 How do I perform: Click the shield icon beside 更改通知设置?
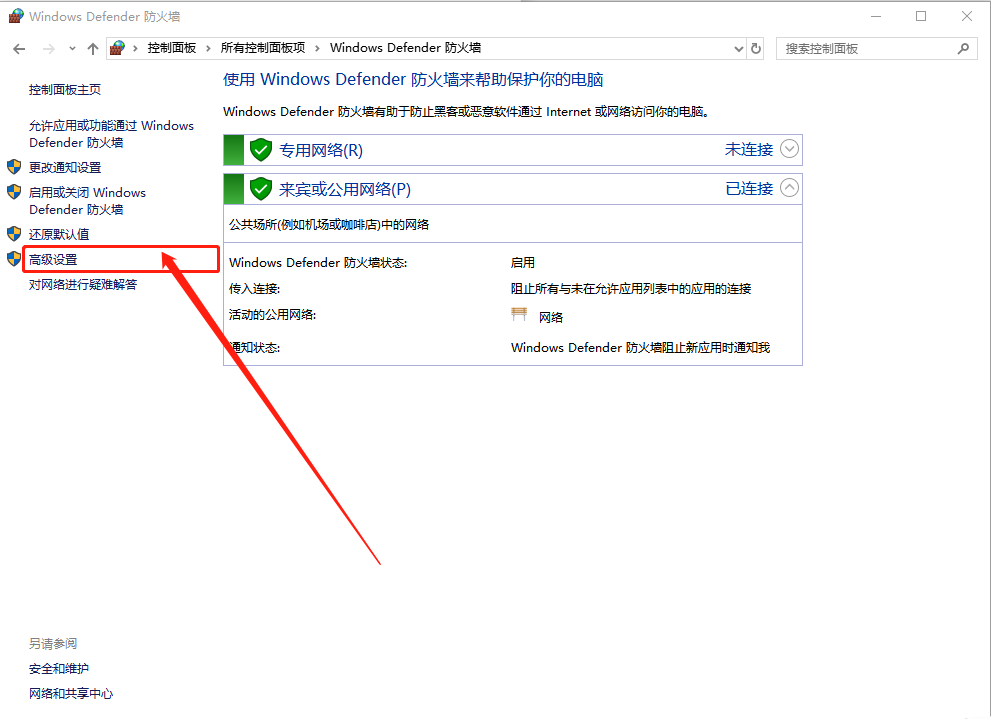(x=12, y=167)
